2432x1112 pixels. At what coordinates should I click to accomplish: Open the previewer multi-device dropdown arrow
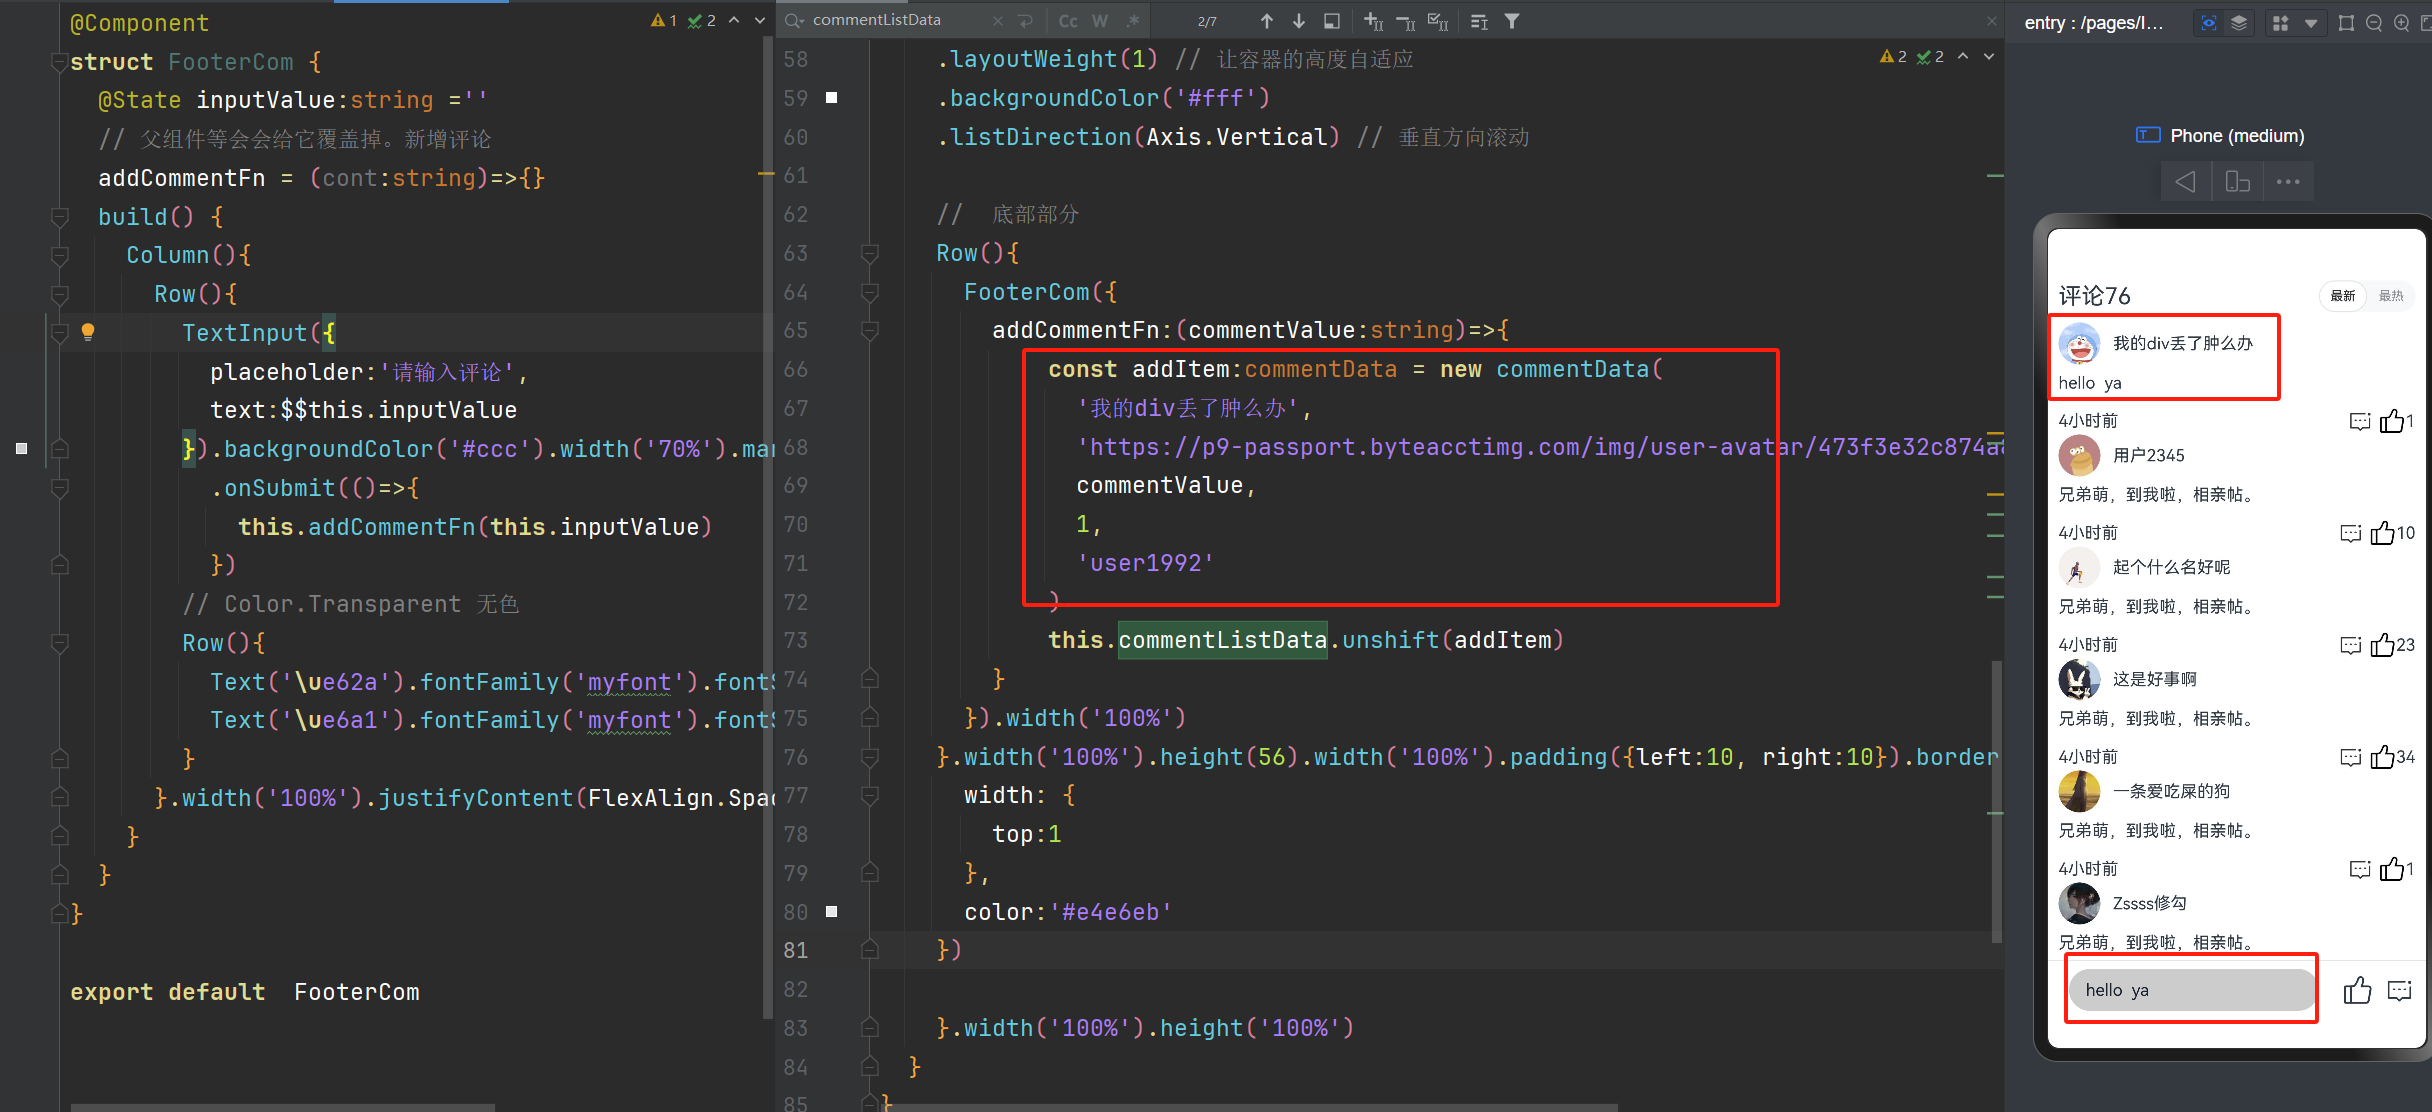click(2311, 23)
